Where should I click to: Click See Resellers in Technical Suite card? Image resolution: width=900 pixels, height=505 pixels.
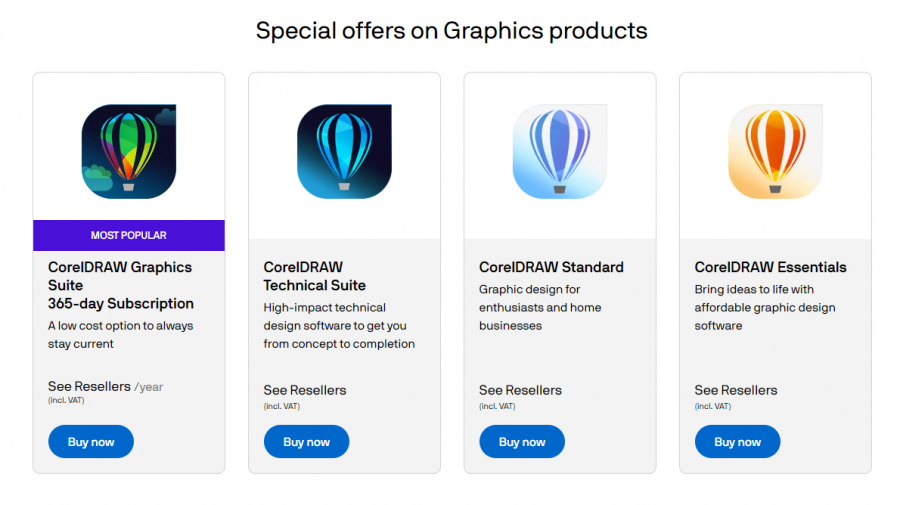click(x=305, y=390)
